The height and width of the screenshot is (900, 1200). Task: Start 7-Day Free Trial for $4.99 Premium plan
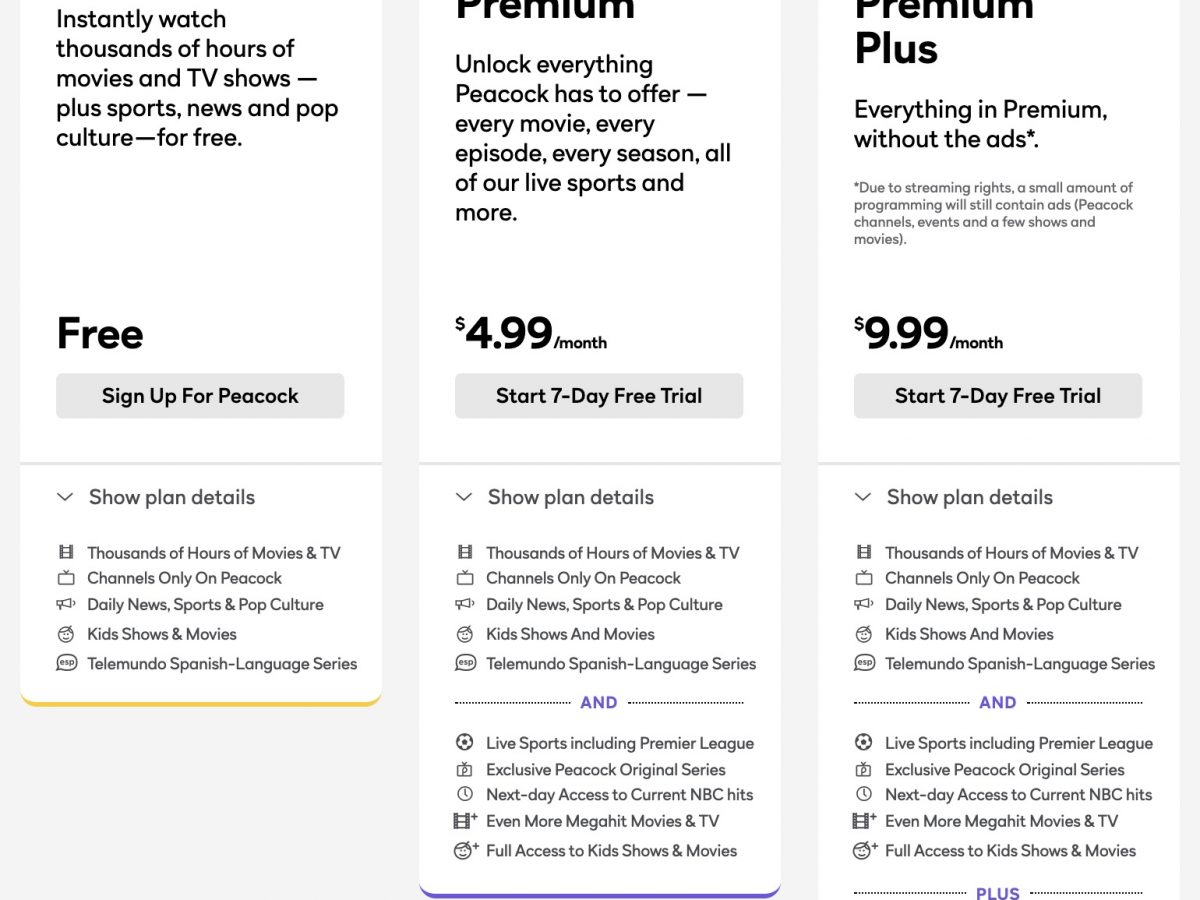coord(598,396)
